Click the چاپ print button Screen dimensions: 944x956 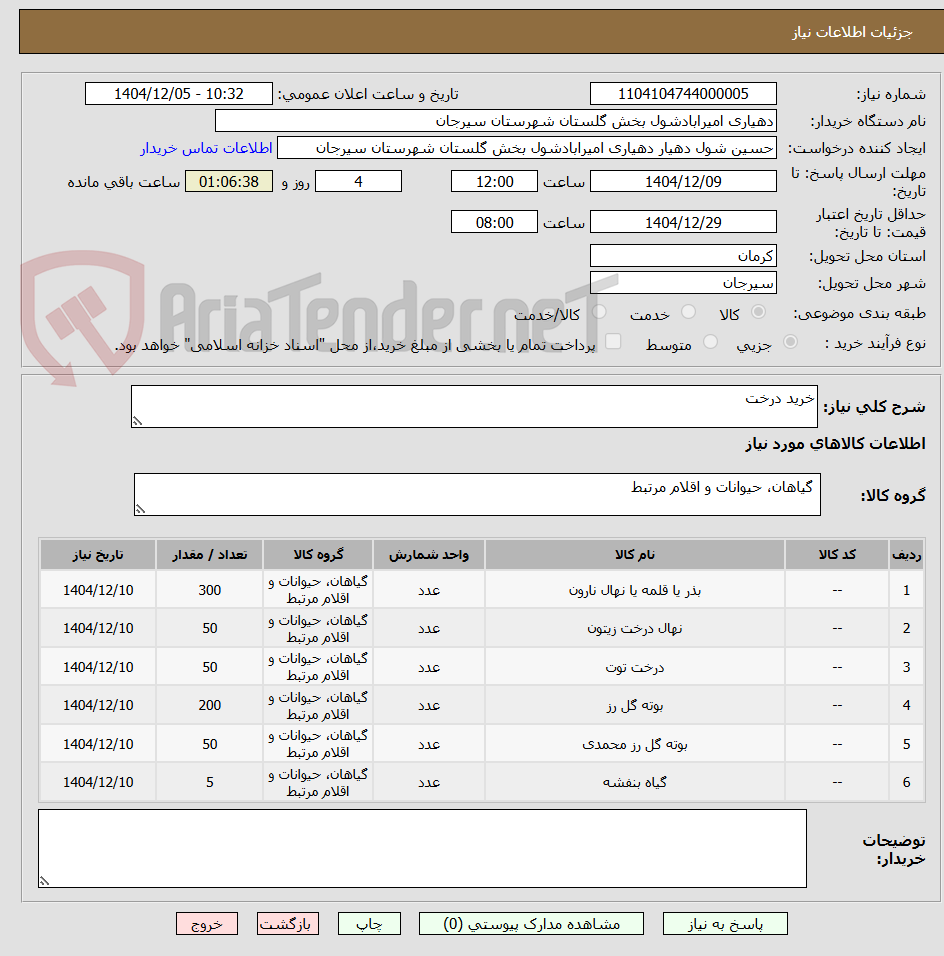pos(370,924)
